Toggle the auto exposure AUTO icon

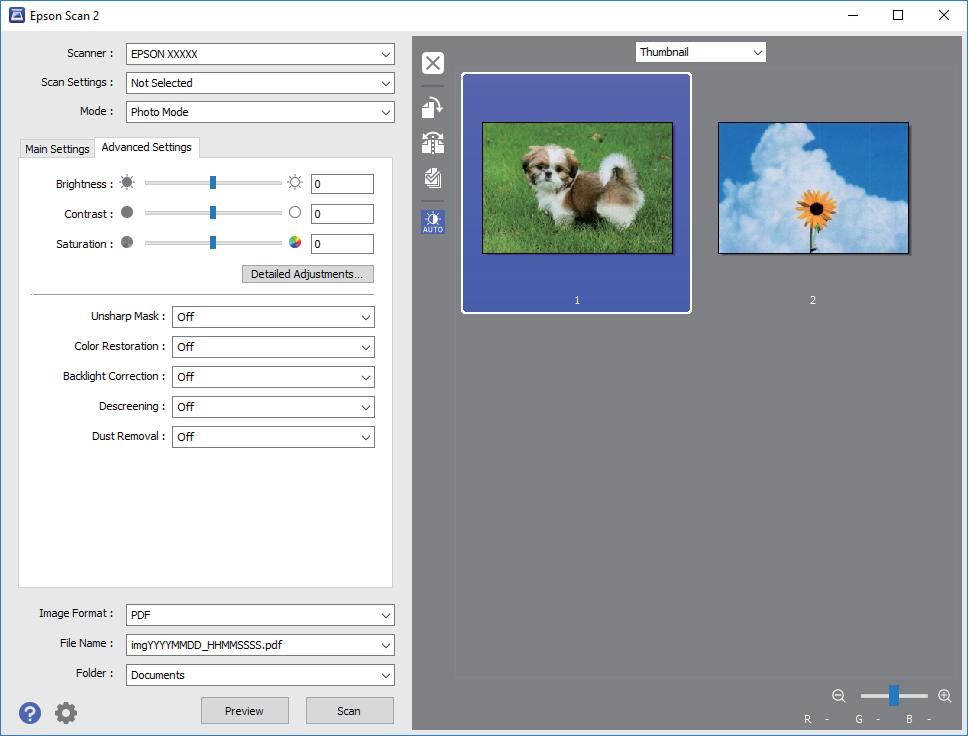coord(433,222)
